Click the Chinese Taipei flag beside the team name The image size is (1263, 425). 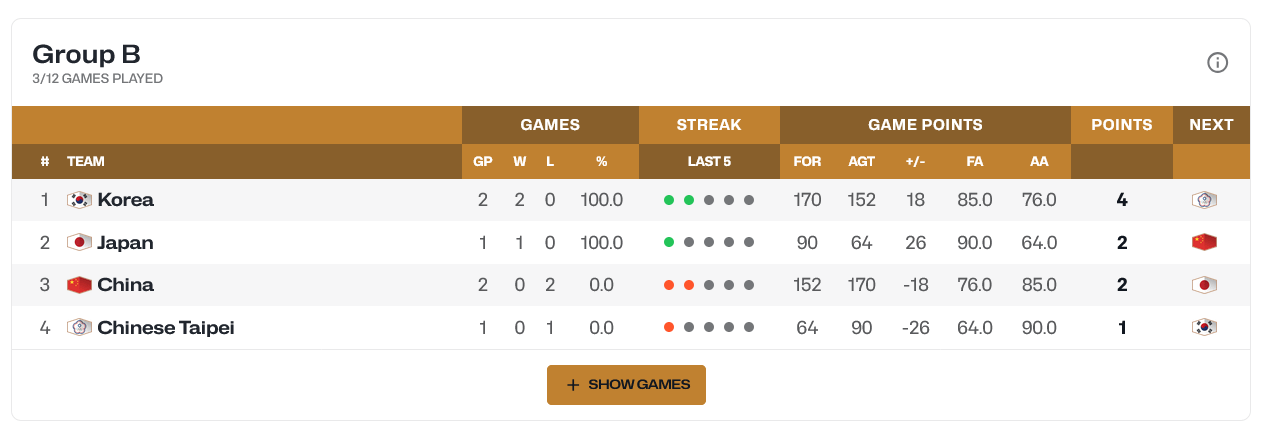[x=79, y=328]
